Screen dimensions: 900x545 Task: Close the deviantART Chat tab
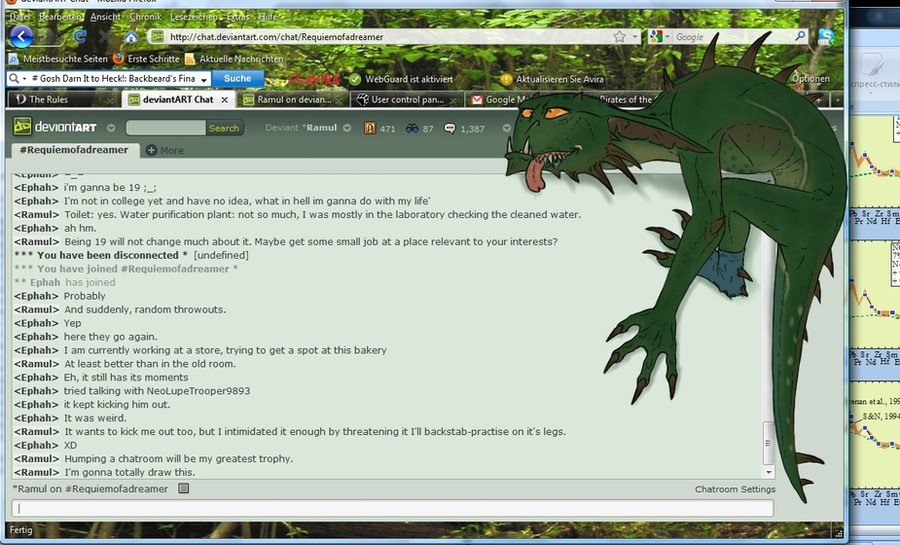(224, 100)
